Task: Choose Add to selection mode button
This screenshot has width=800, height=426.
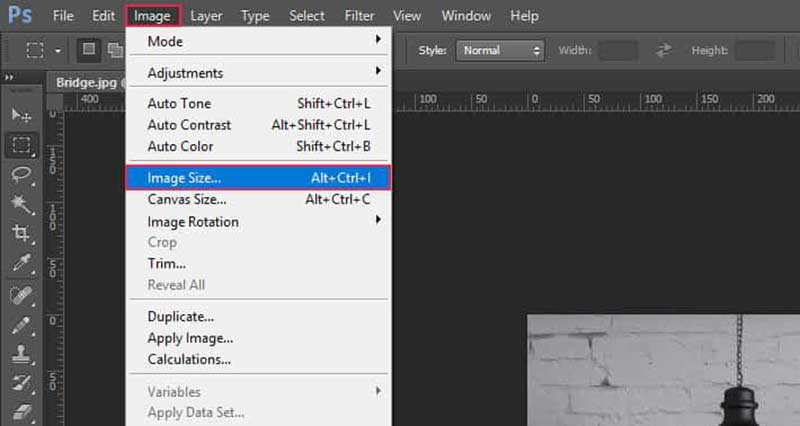Action: [115, 49]
